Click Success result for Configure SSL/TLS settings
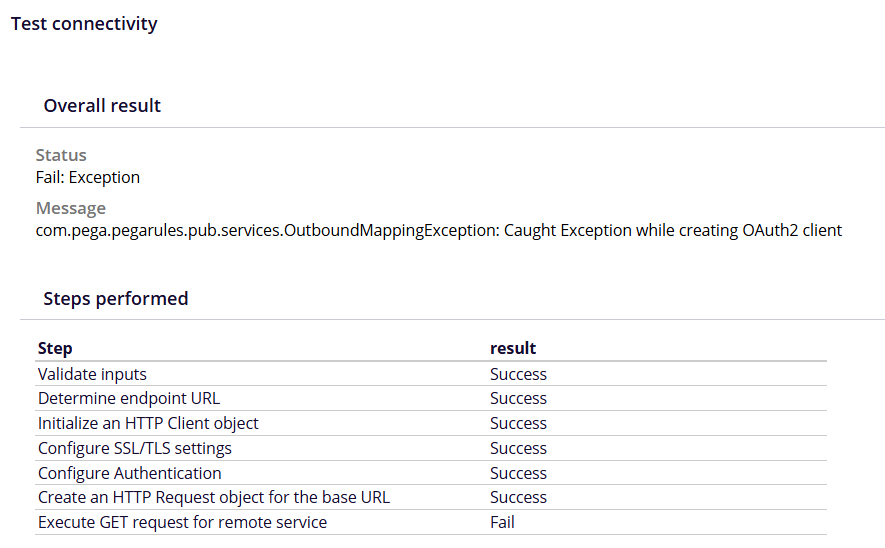The width and height of the screenshot is (885, 548). (518, 449)
